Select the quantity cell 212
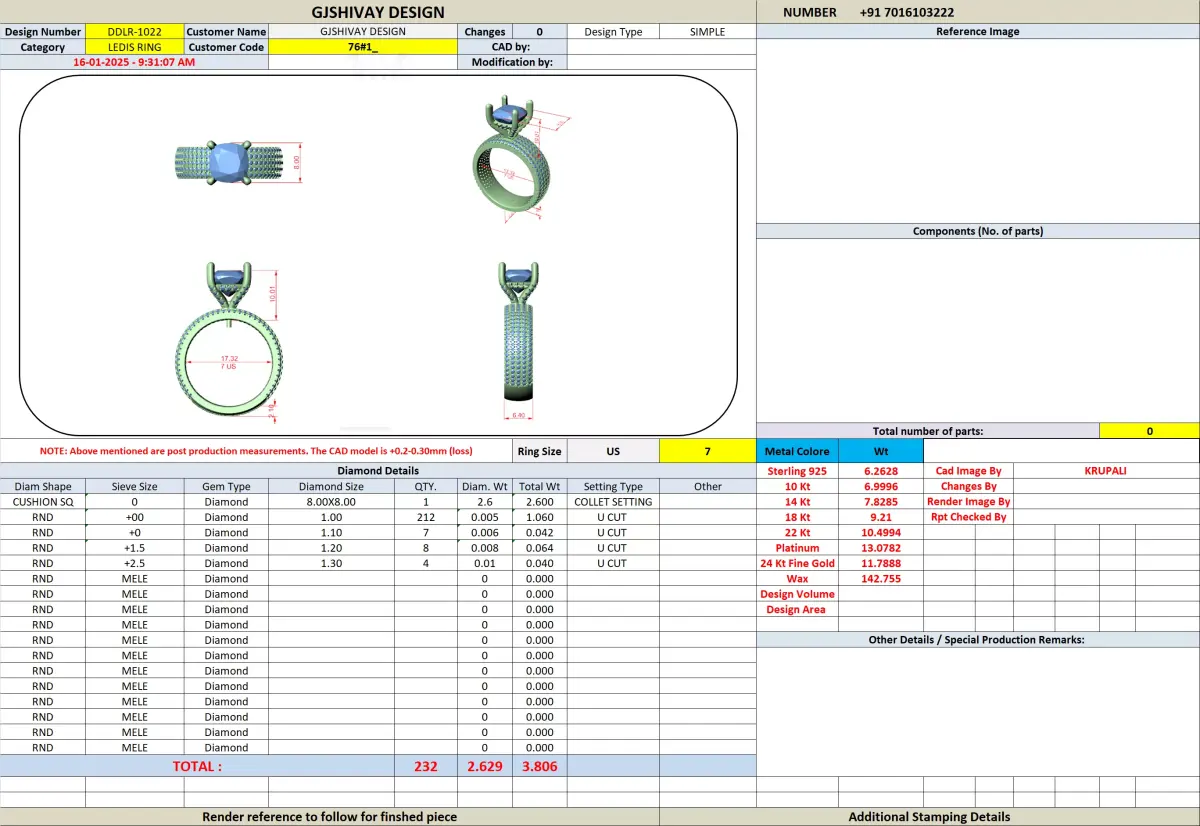The image size is (1200, 826). (426, 517)
